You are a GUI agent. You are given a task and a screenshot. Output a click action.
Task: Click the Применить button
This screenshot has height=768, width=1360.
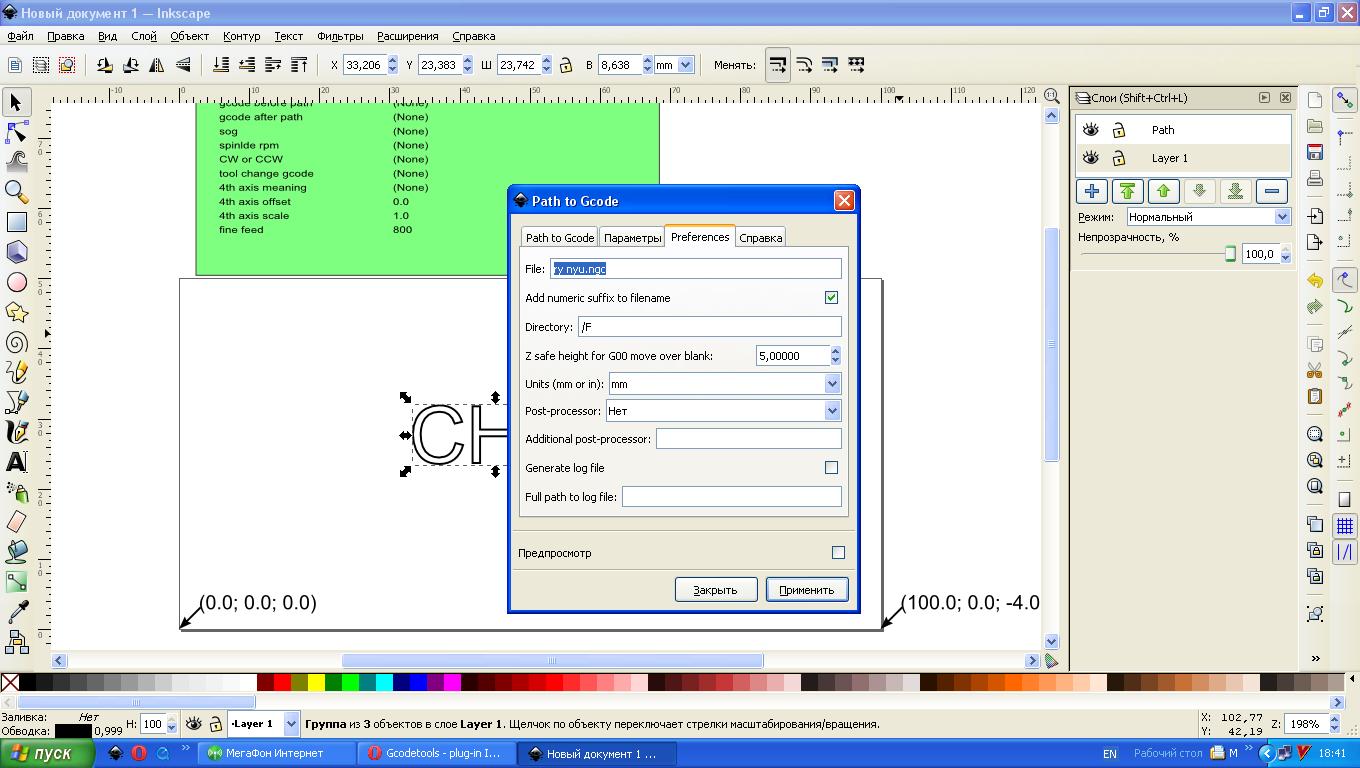click(806, 590)
